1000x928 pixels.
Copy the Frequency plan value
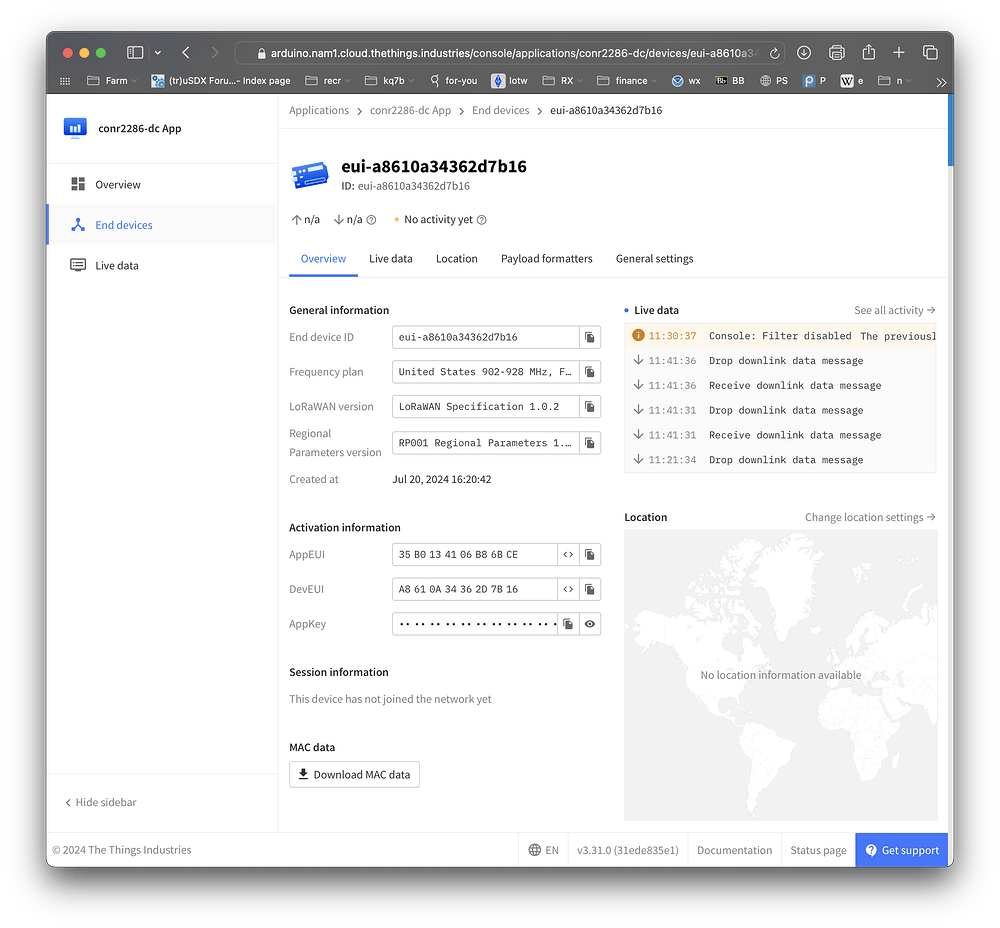(589, 372)
